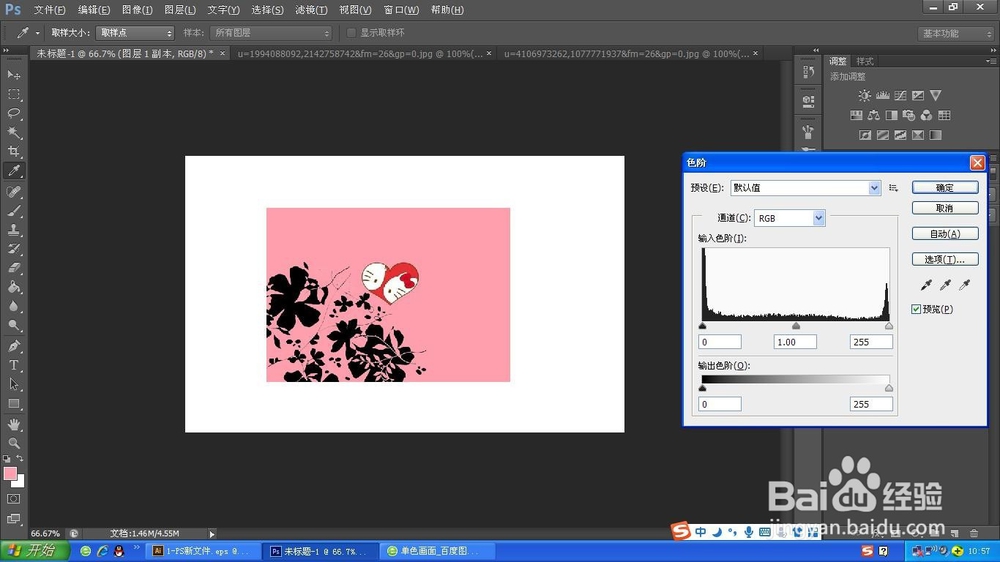Add a Curves adjustment

click(x=900, y=96)
